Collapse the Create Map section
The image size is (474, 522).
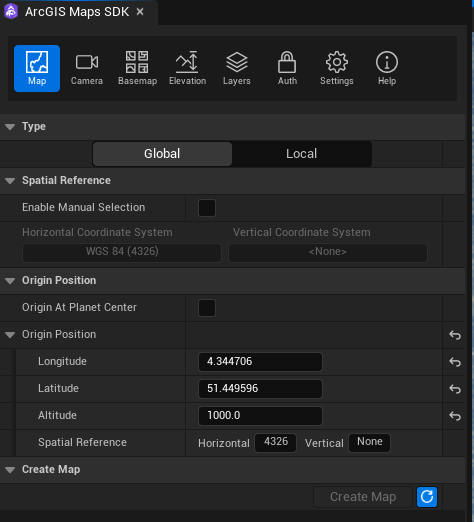click(10, 470)
